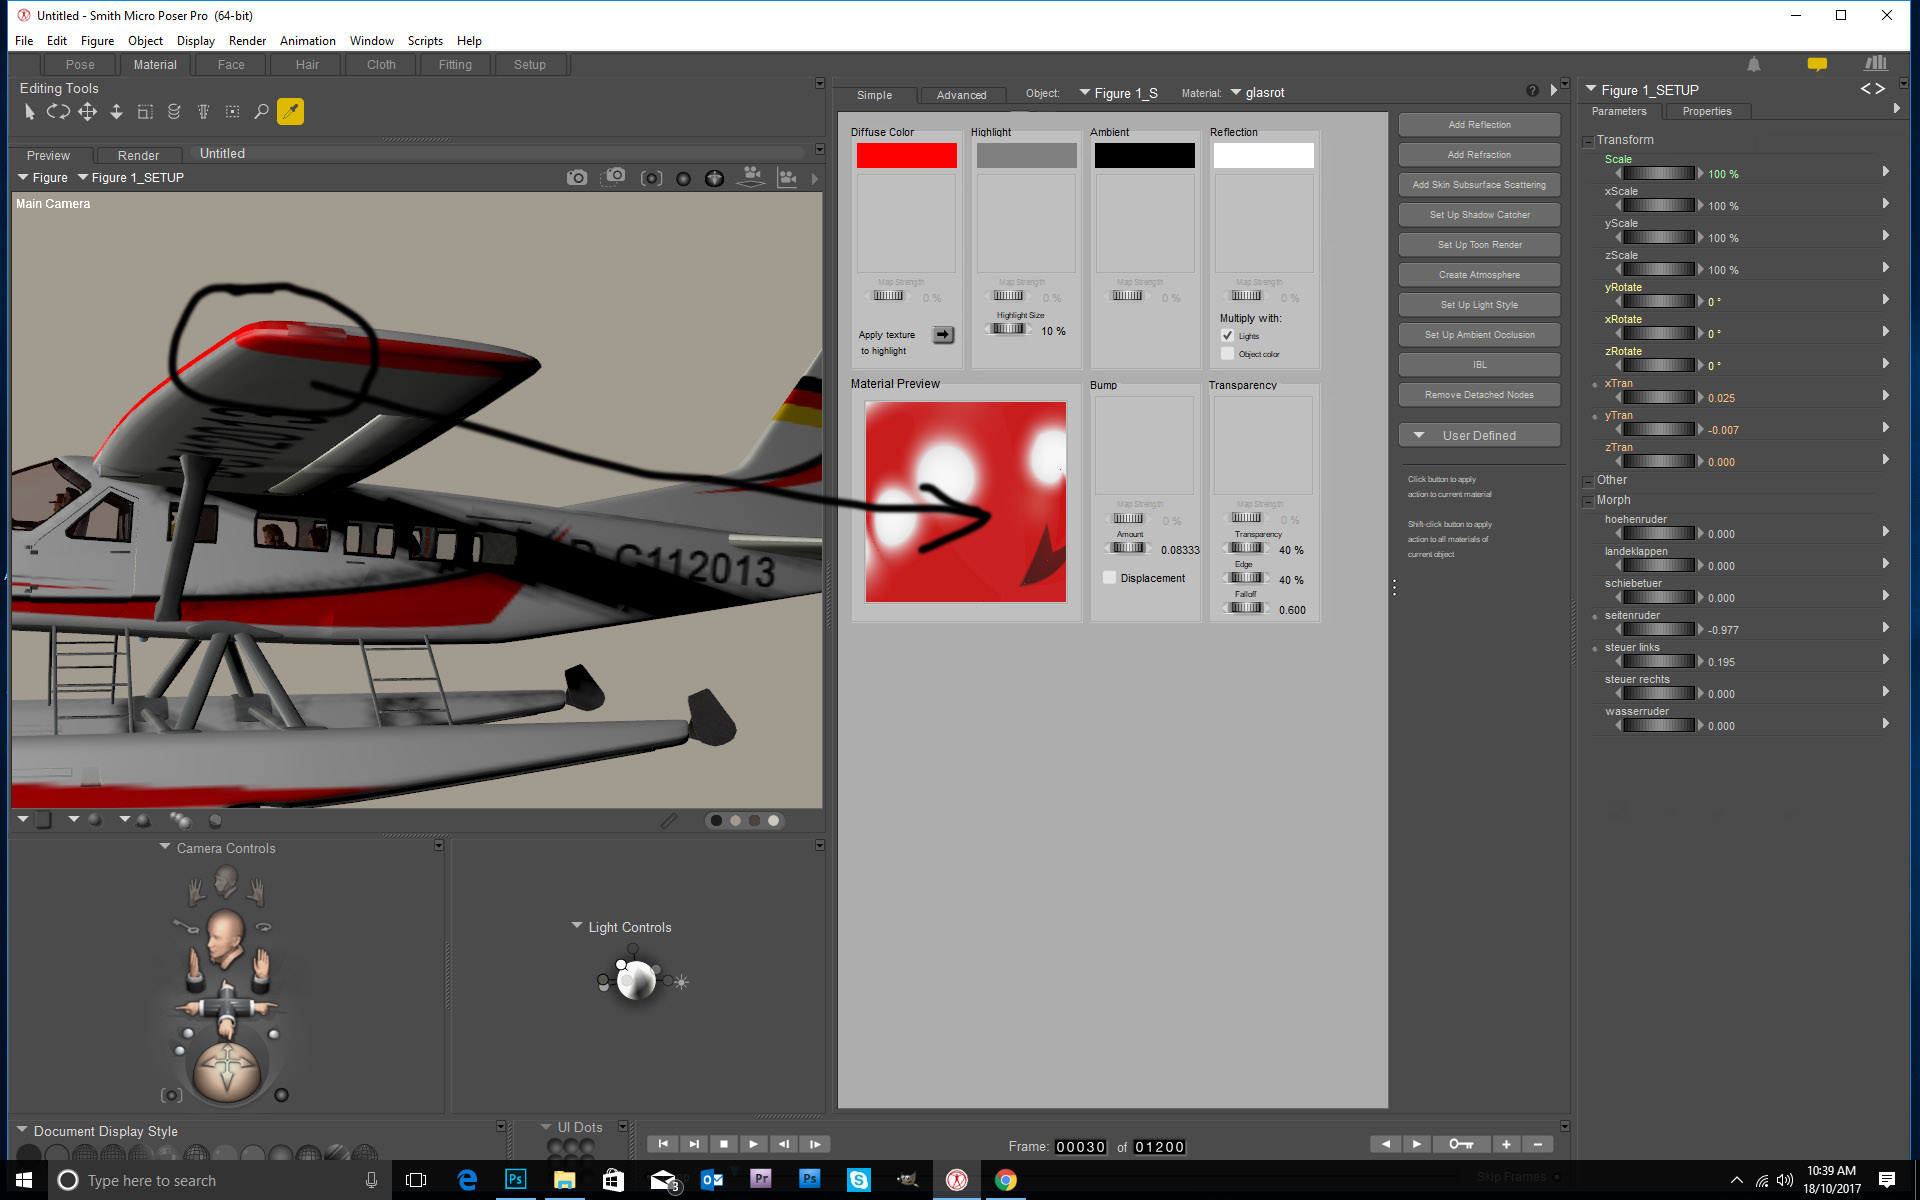Switch to the Advanced material tab
The width and height of the screenshot is (1920, 1200).
pyautogui.click(x=961, y=95)
